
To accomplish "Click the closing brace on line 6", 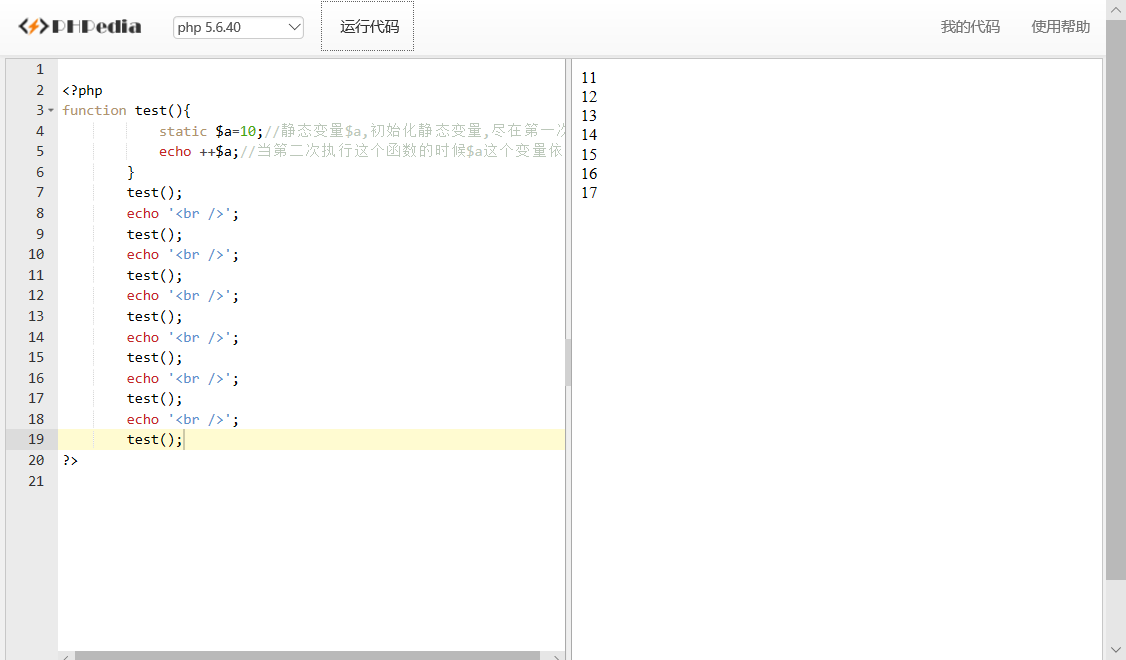I will (131, 172).
